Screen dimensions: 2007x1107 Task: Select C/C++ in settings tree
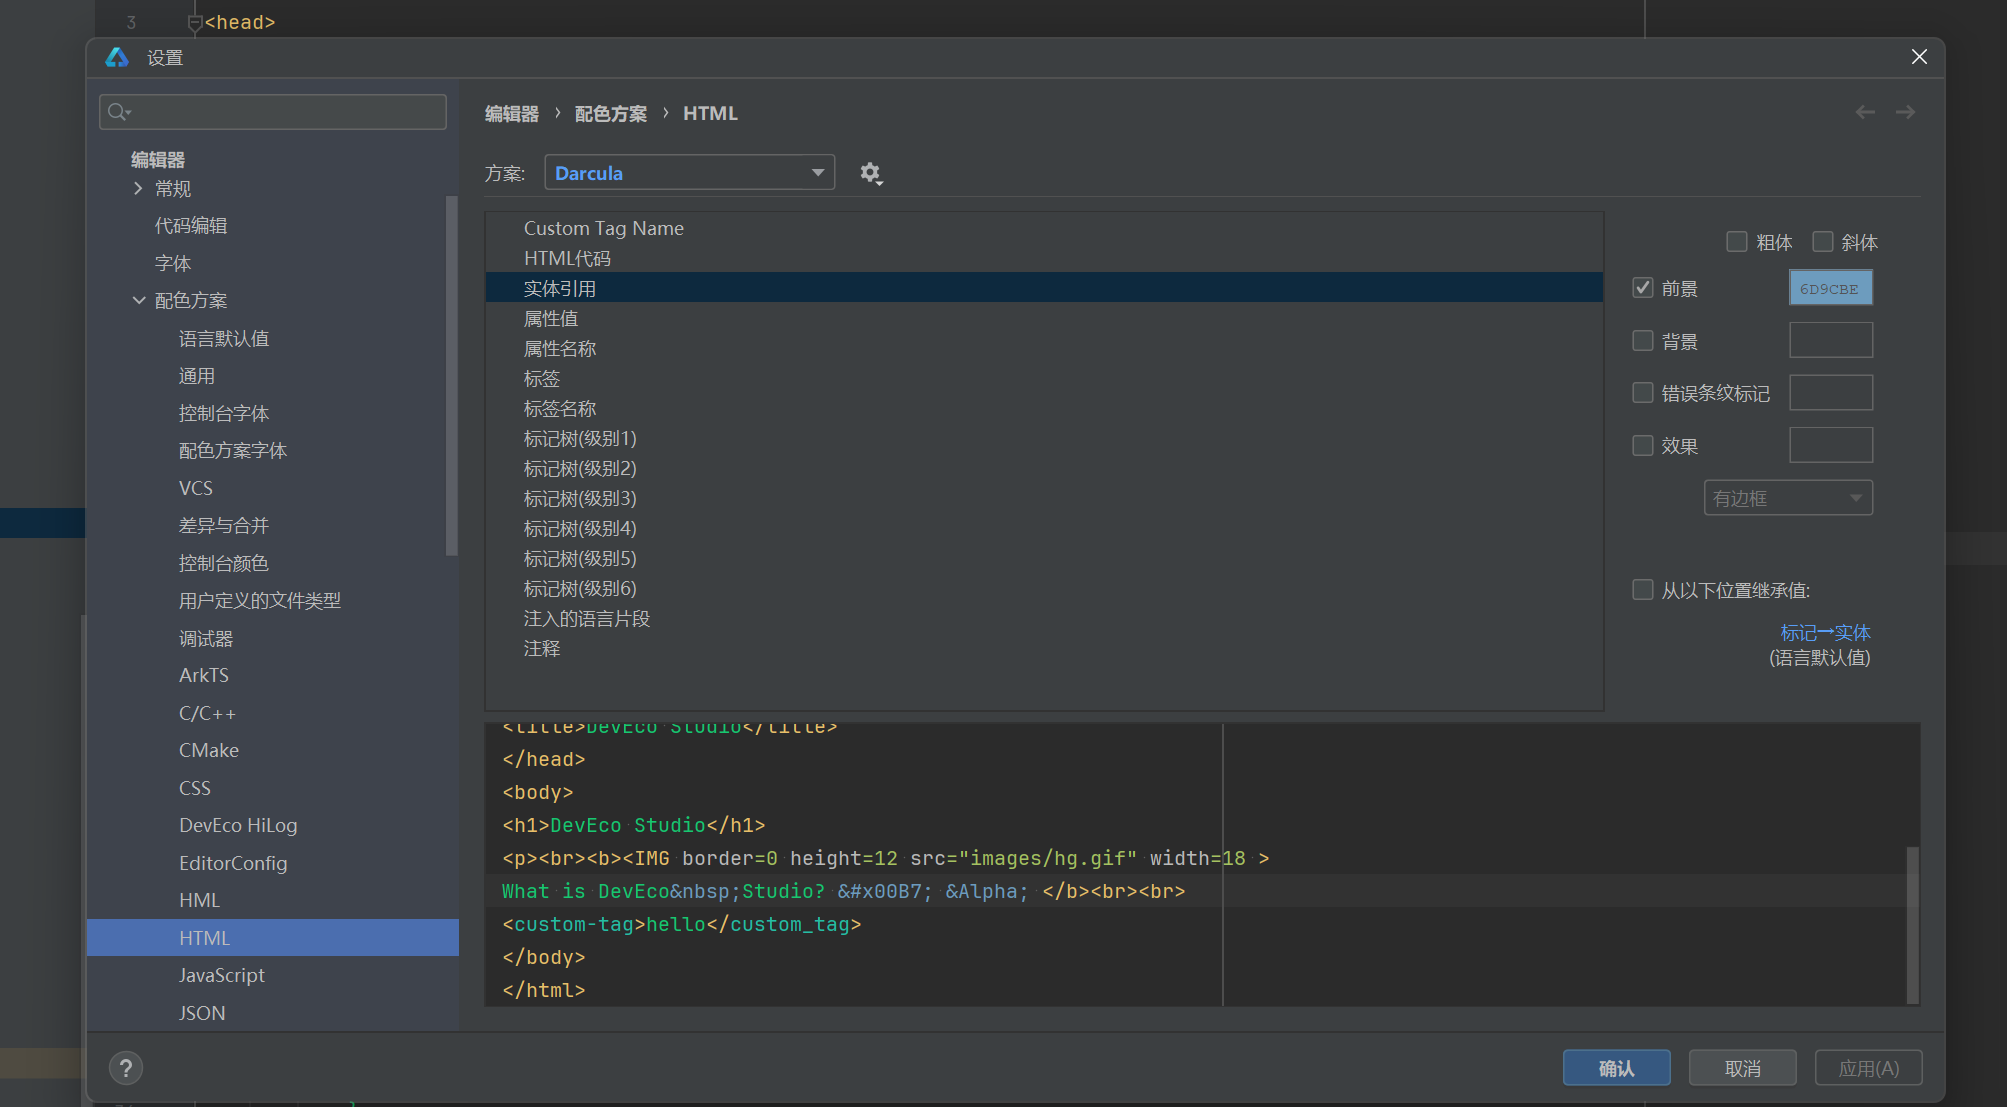pyautogui.click(x=207, y=713)
